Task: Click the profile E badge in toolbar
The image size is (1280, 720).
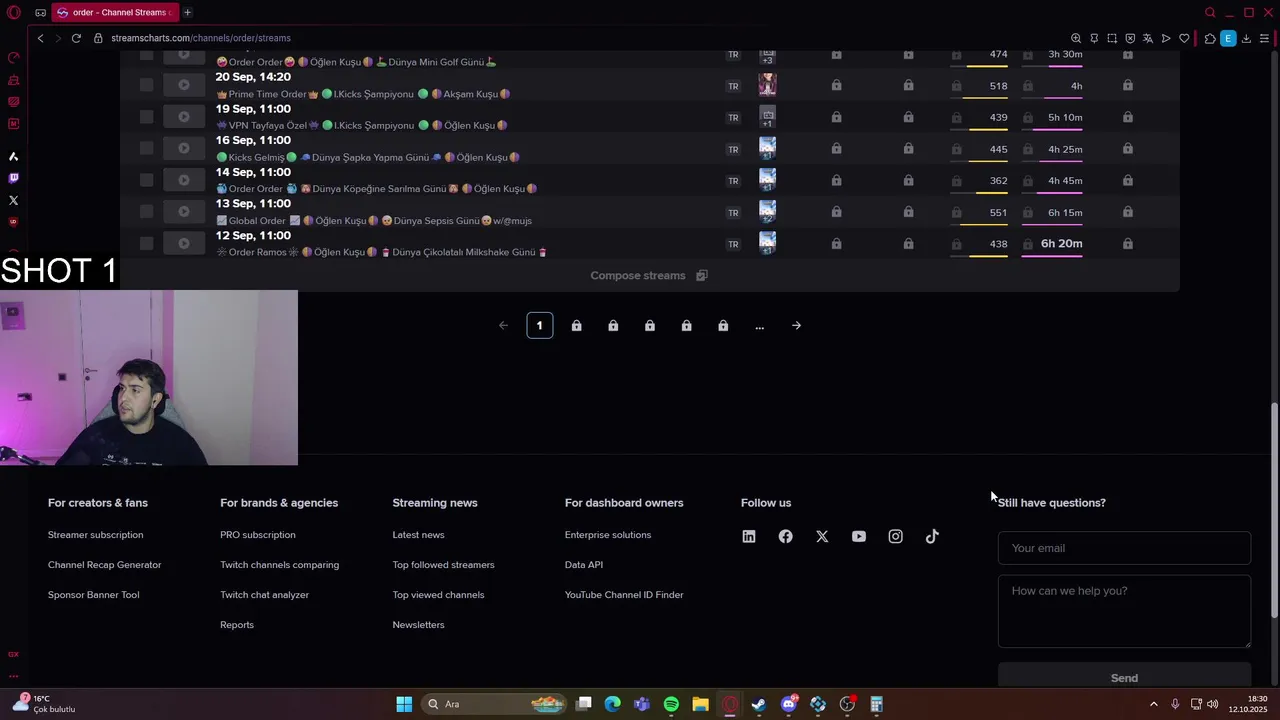Action: point(1228,38)
